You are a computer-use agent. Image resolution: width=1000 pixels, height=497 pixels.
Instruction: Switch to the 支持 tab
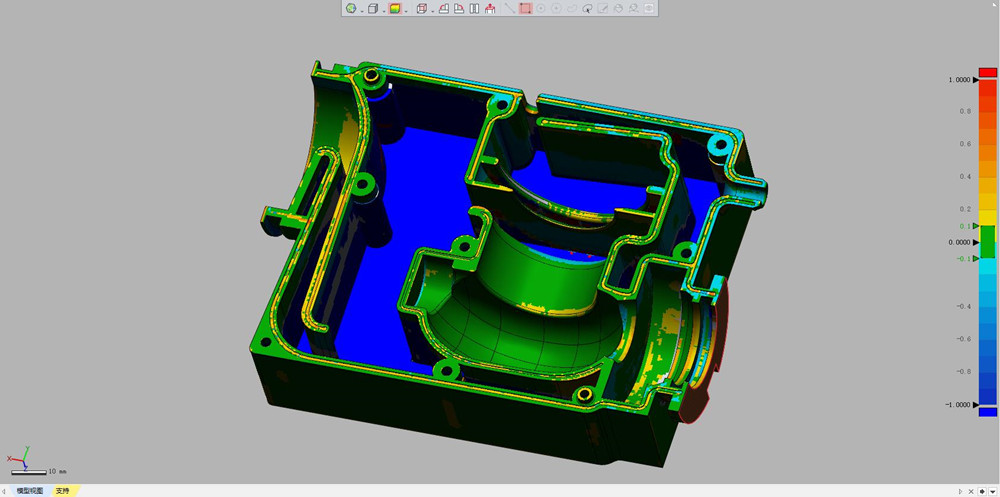tap(63, 491)
